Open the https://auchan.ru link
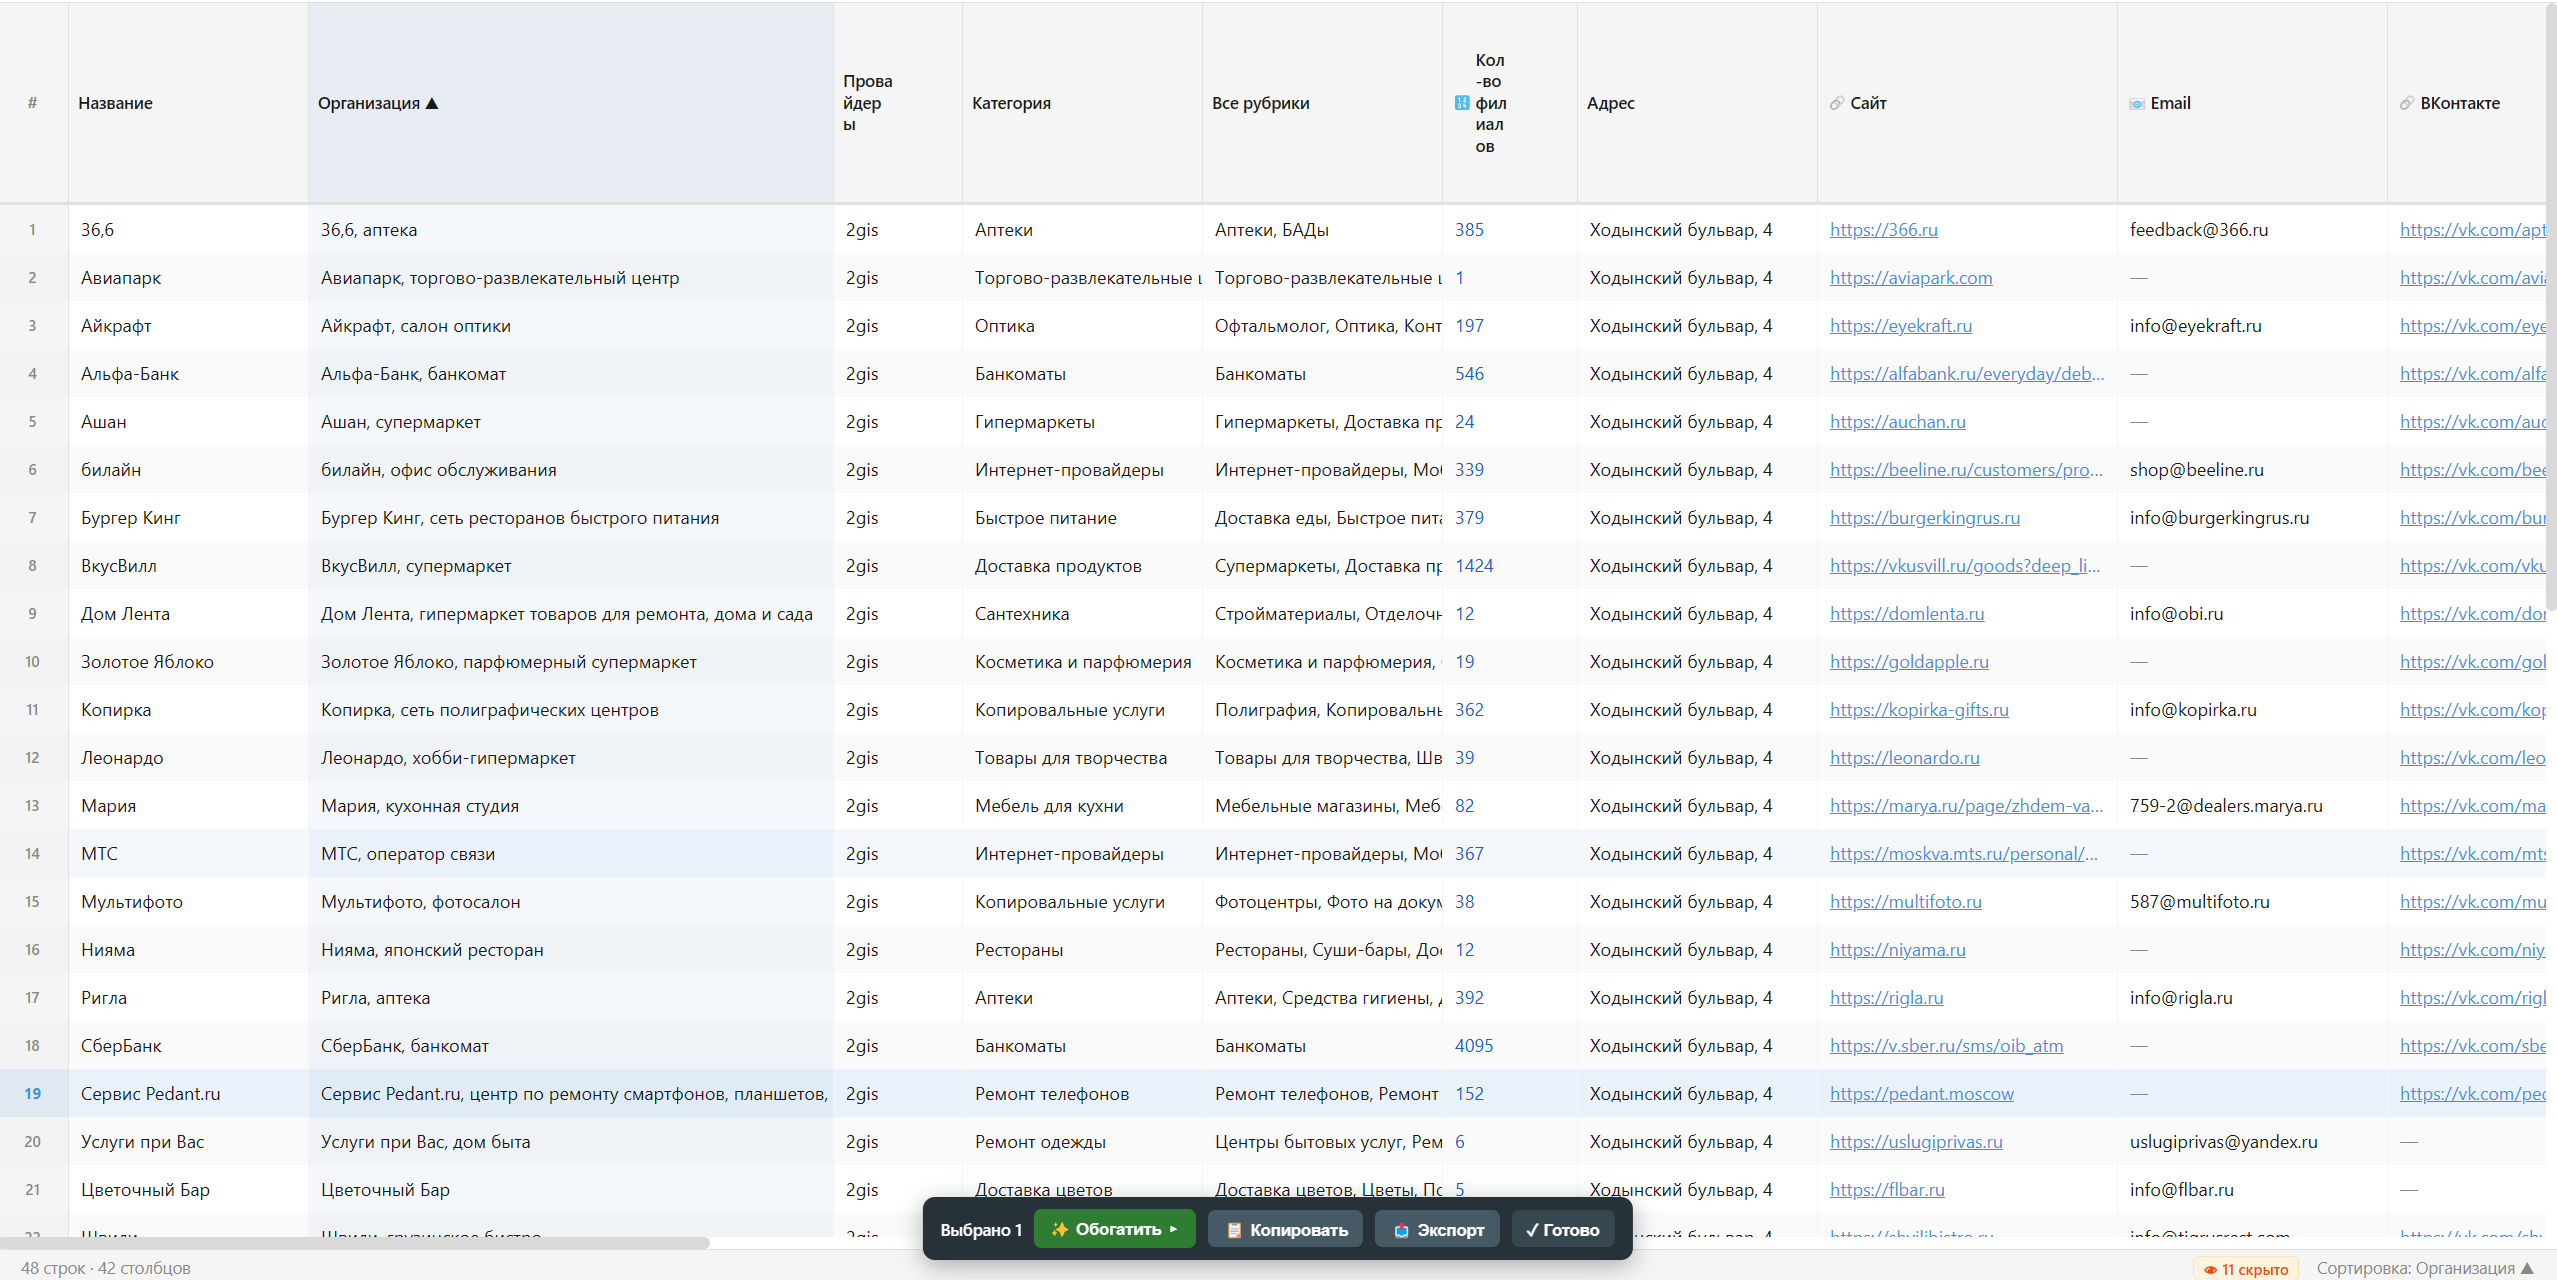The image size is (2557, 1280). pos(1897,422)
